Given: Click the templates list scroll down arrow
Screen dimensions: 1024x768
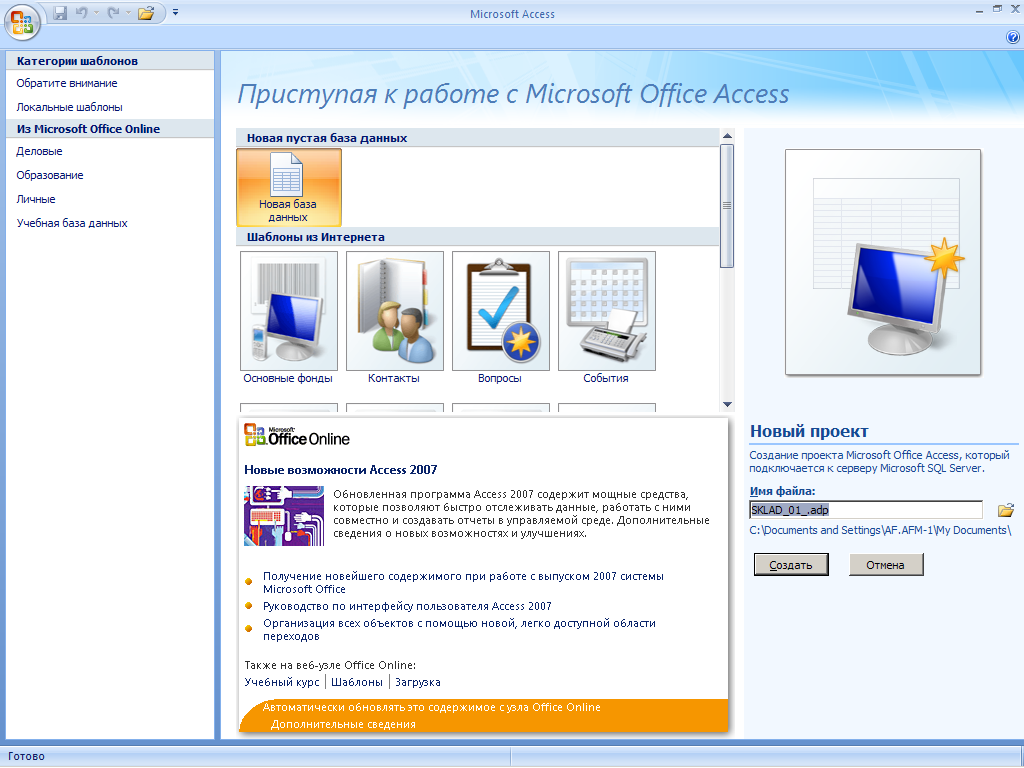Looking at the screenshot, I should 727,405.
